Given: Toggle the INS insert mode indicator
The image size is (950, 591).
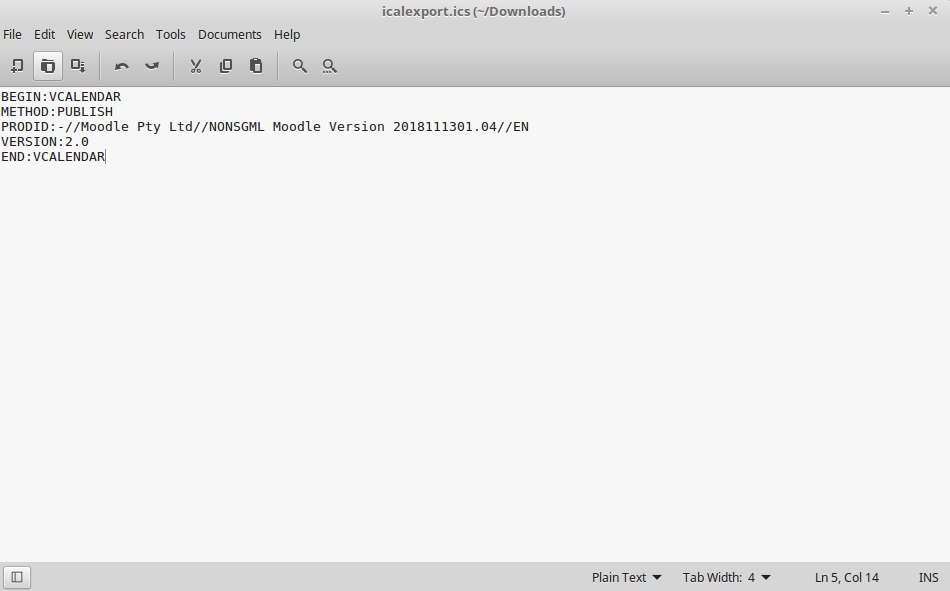Looking at the screenshot, I should 928,578.
